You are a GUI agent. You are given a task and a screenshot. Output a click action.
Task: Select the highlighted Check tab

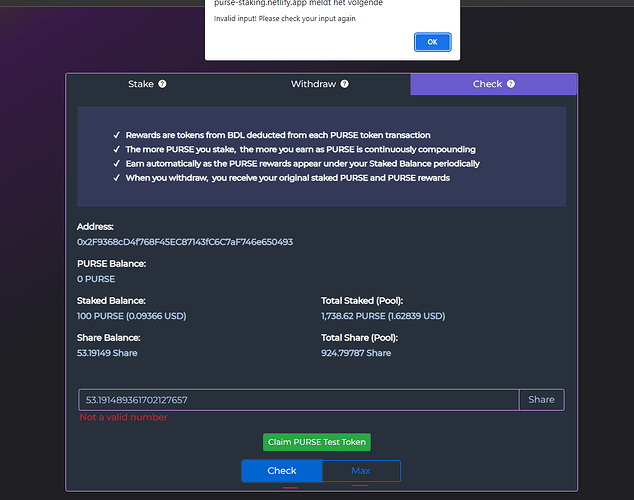pyautogui.click(x=493, y=84)
